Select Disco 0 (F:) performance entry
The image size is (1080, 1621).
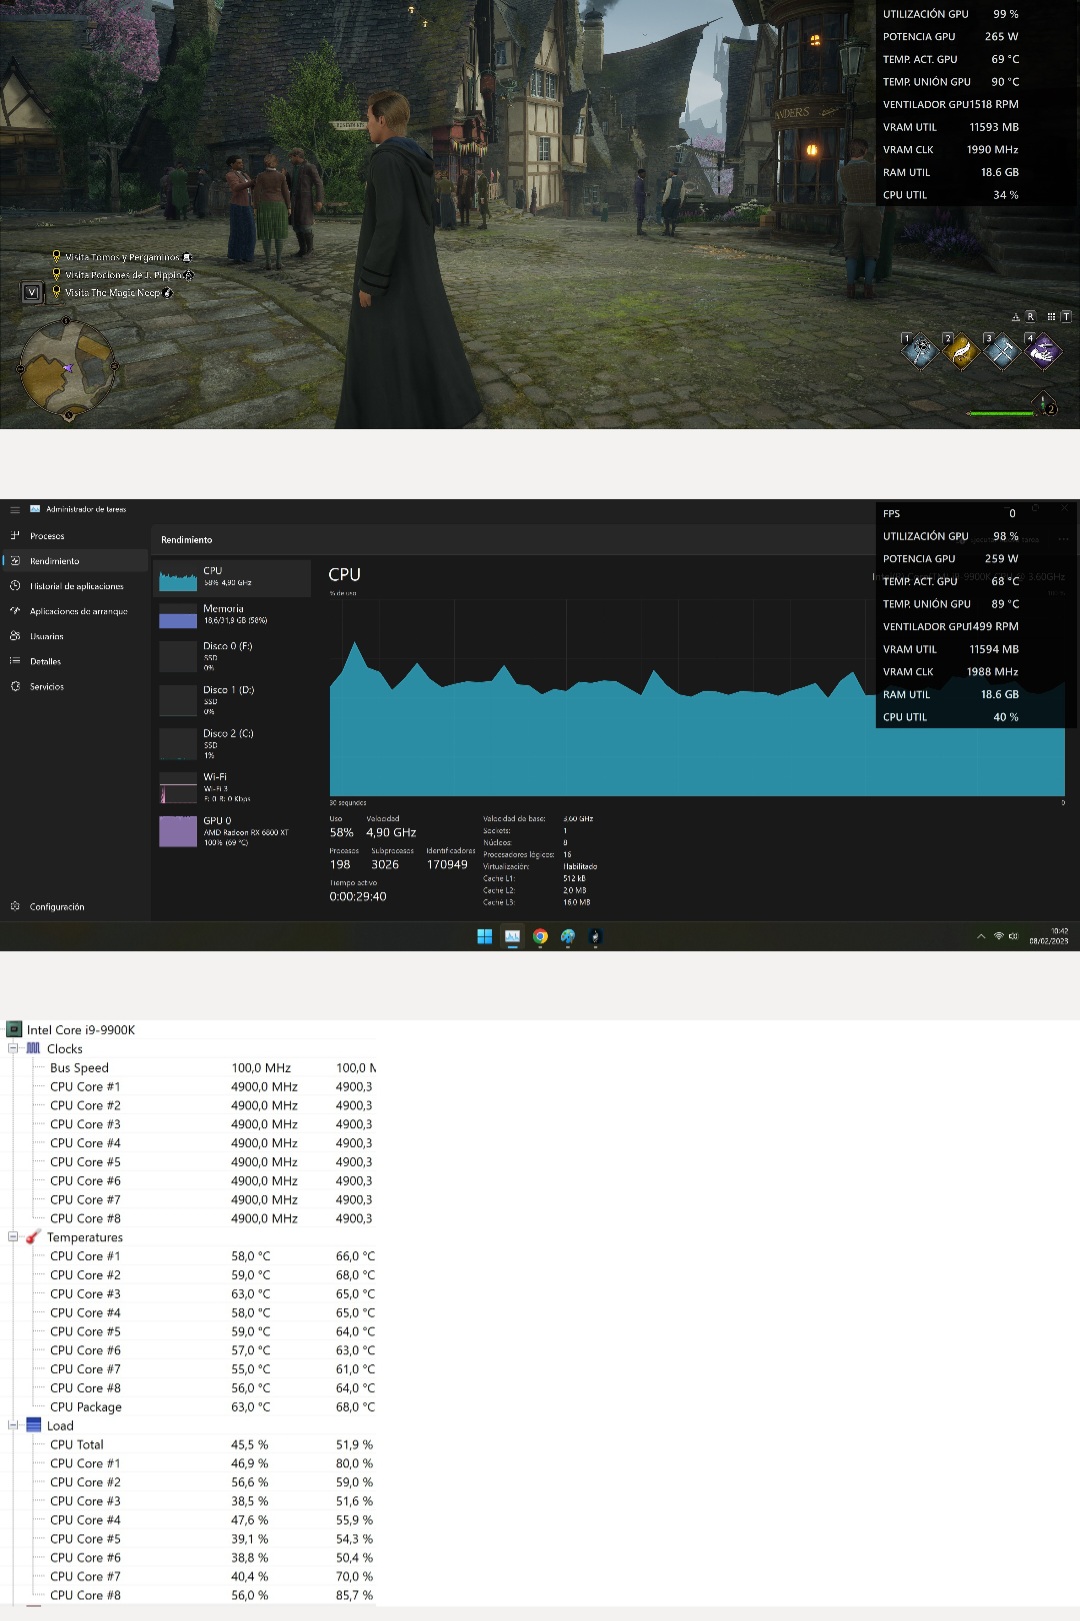[232, 656]
